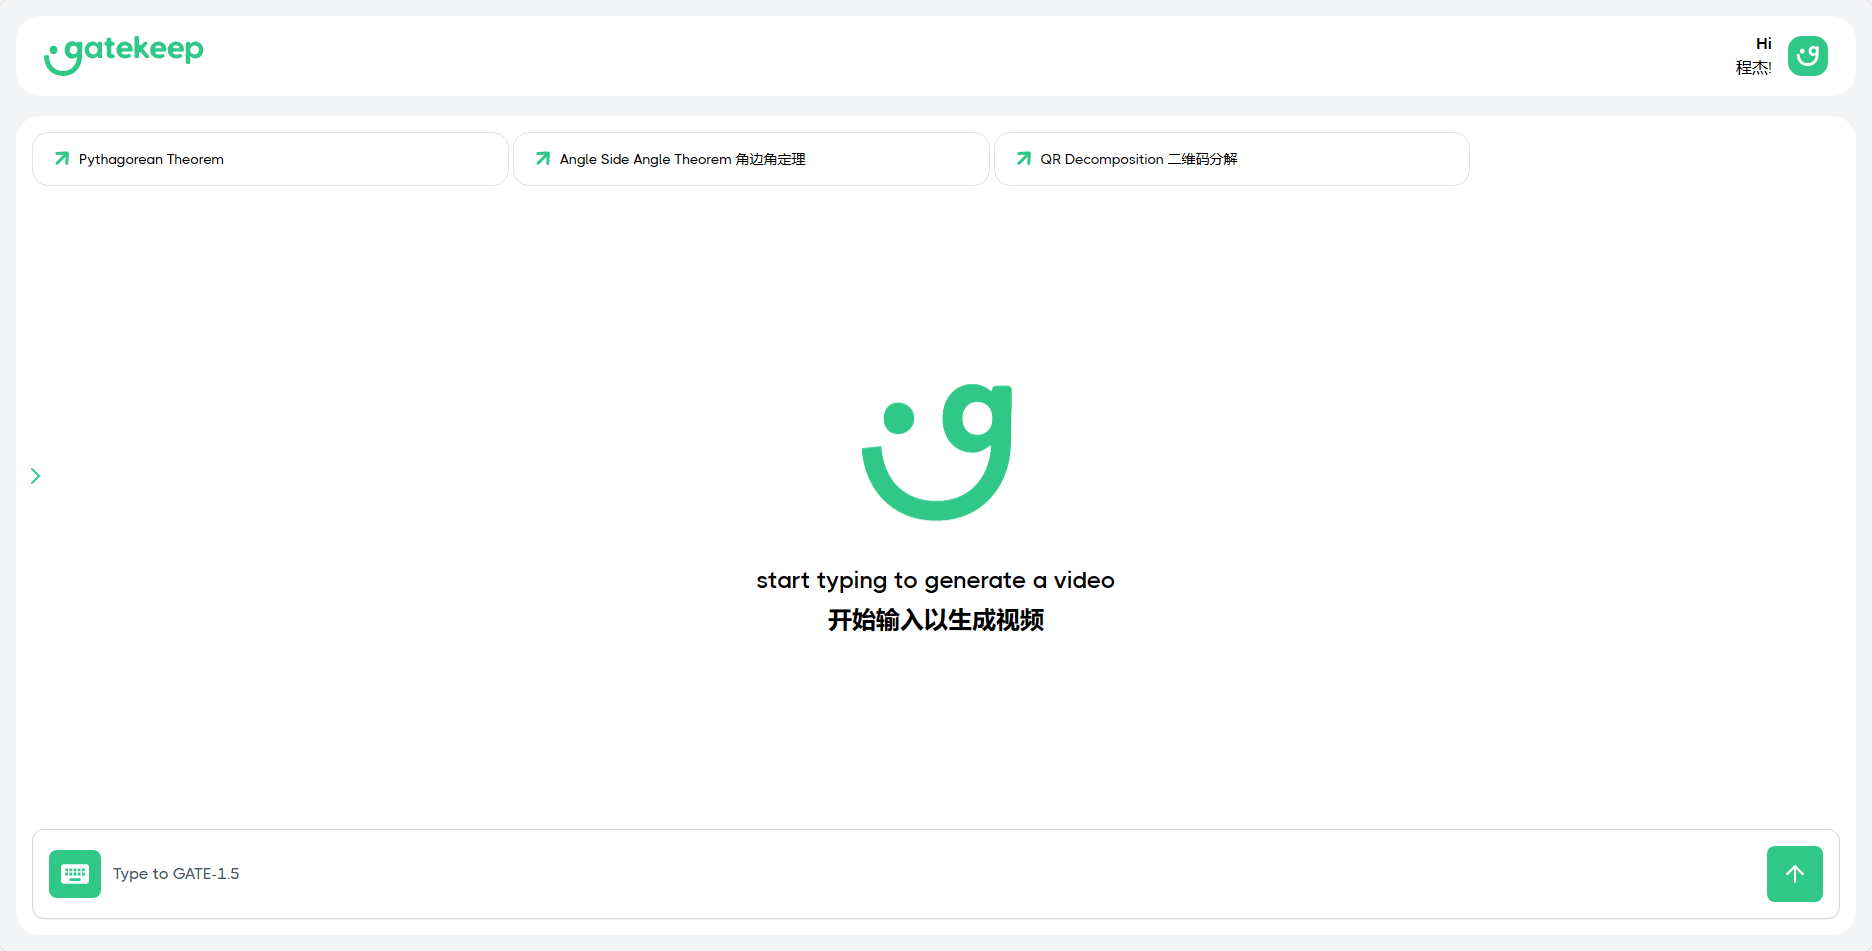Click arrow icon beside QR Decomposition
Viewport: 1872px width, 951px height.
click(x=1024, y=159)
